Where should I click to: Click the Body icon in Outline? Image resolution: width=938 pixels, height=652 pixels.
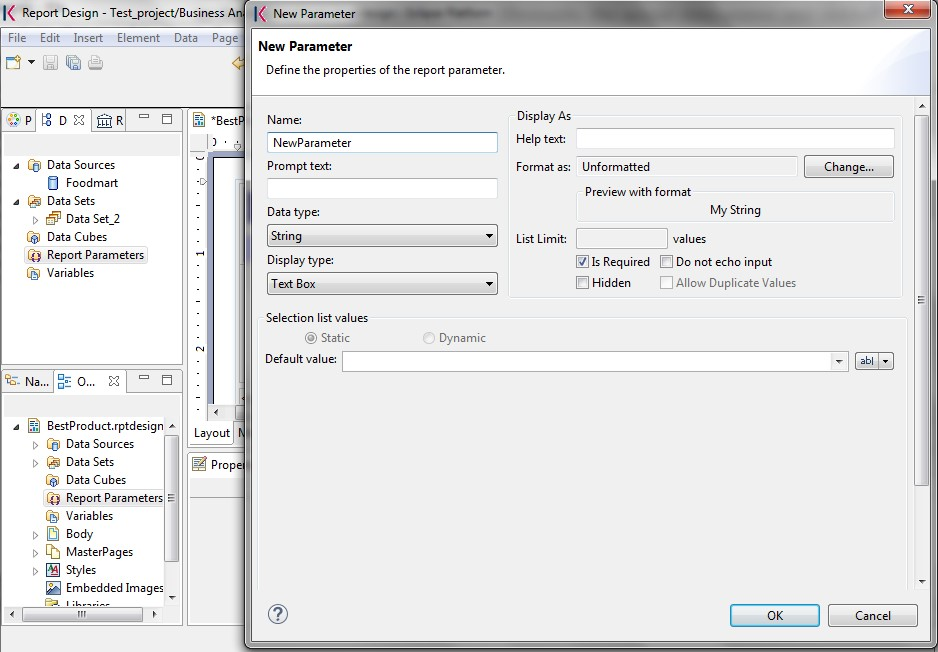point(53,534)
